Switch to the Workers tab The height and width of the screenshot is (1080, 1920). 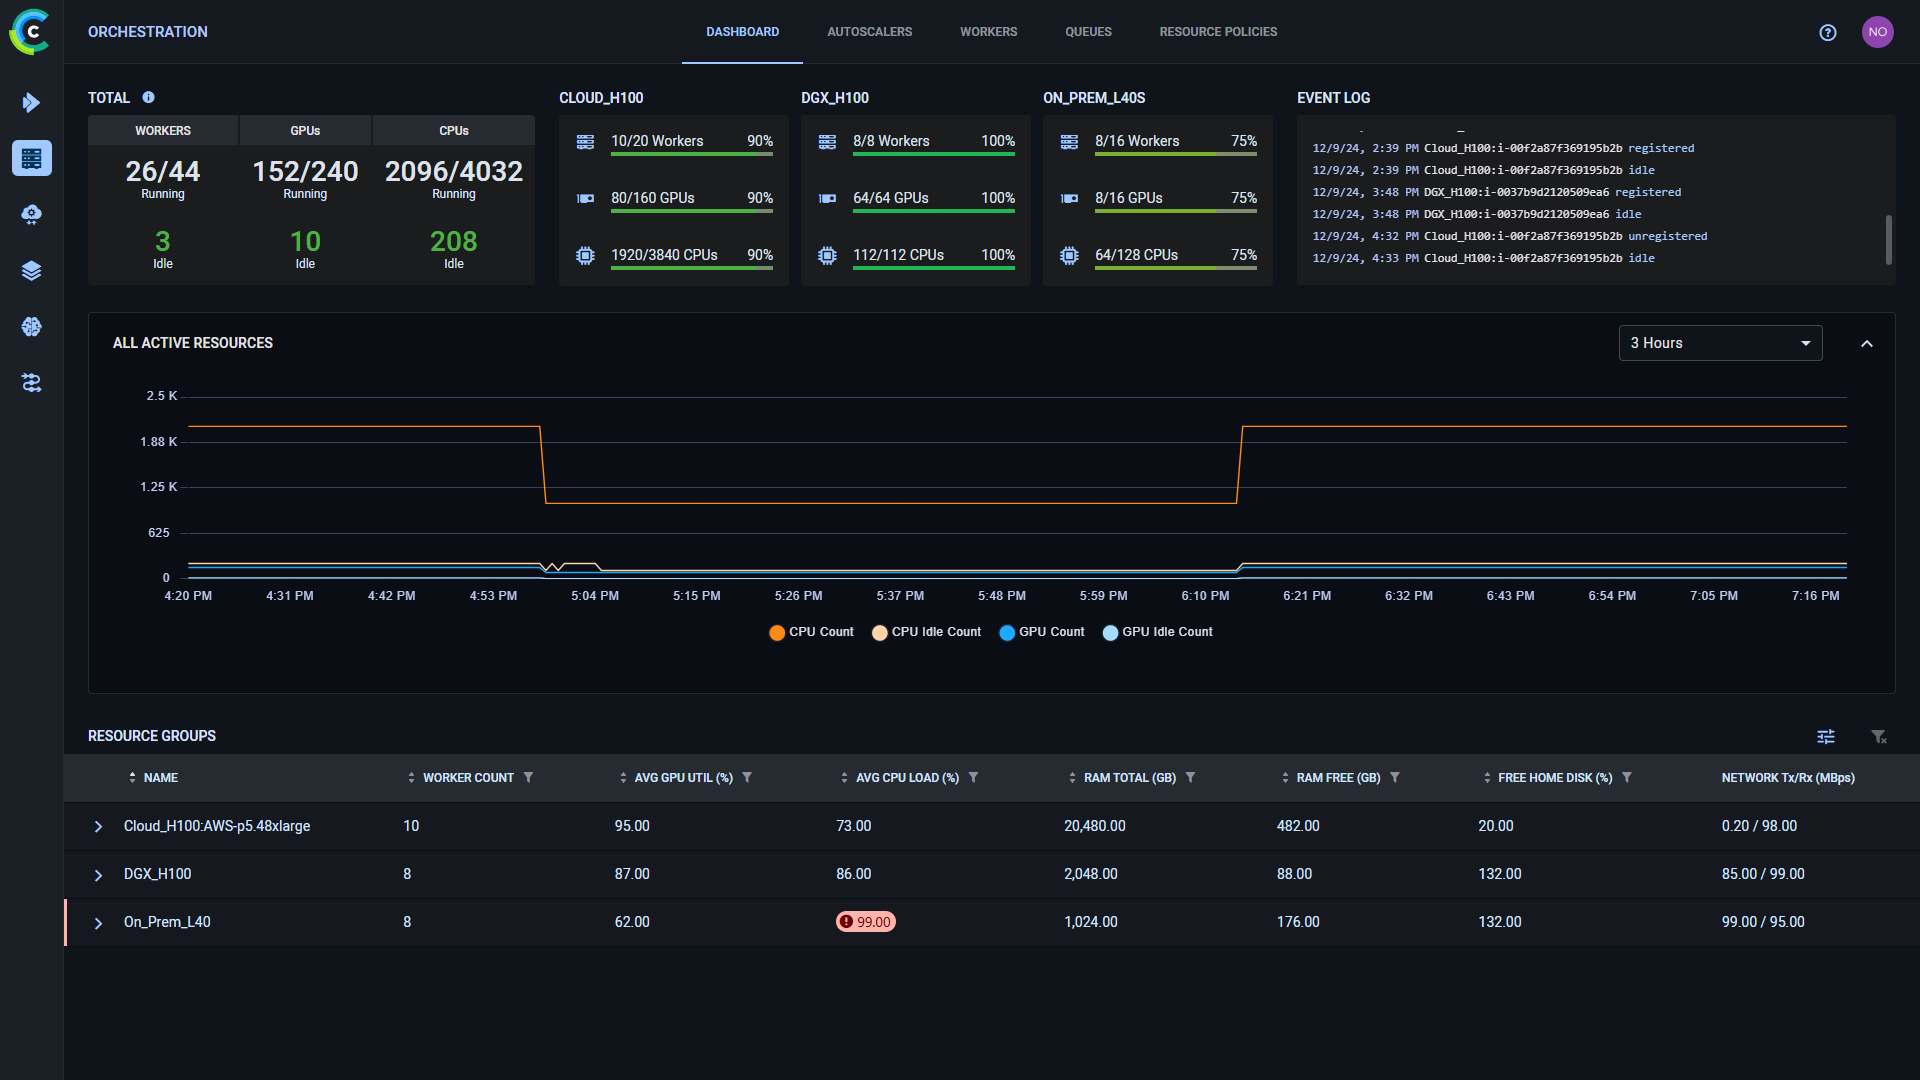click(988, 31)
